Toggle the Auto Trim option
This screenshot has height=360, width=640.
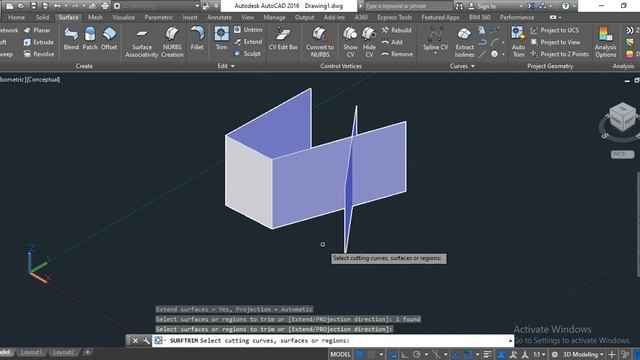click(x=518, y=42)
